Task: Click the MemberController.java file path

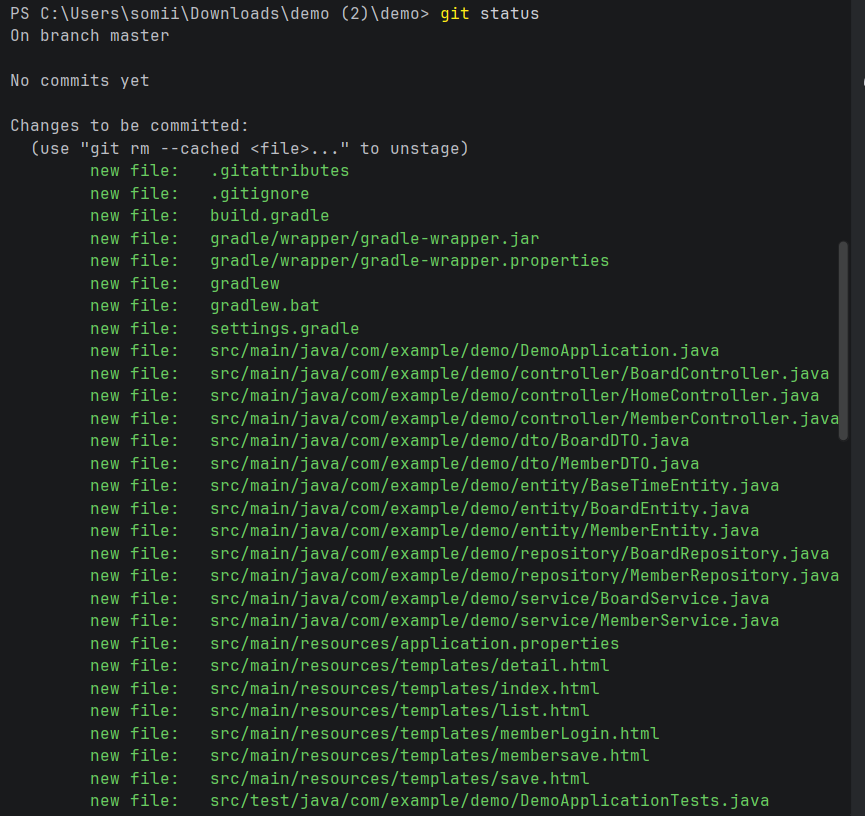Action: point(524,418)
